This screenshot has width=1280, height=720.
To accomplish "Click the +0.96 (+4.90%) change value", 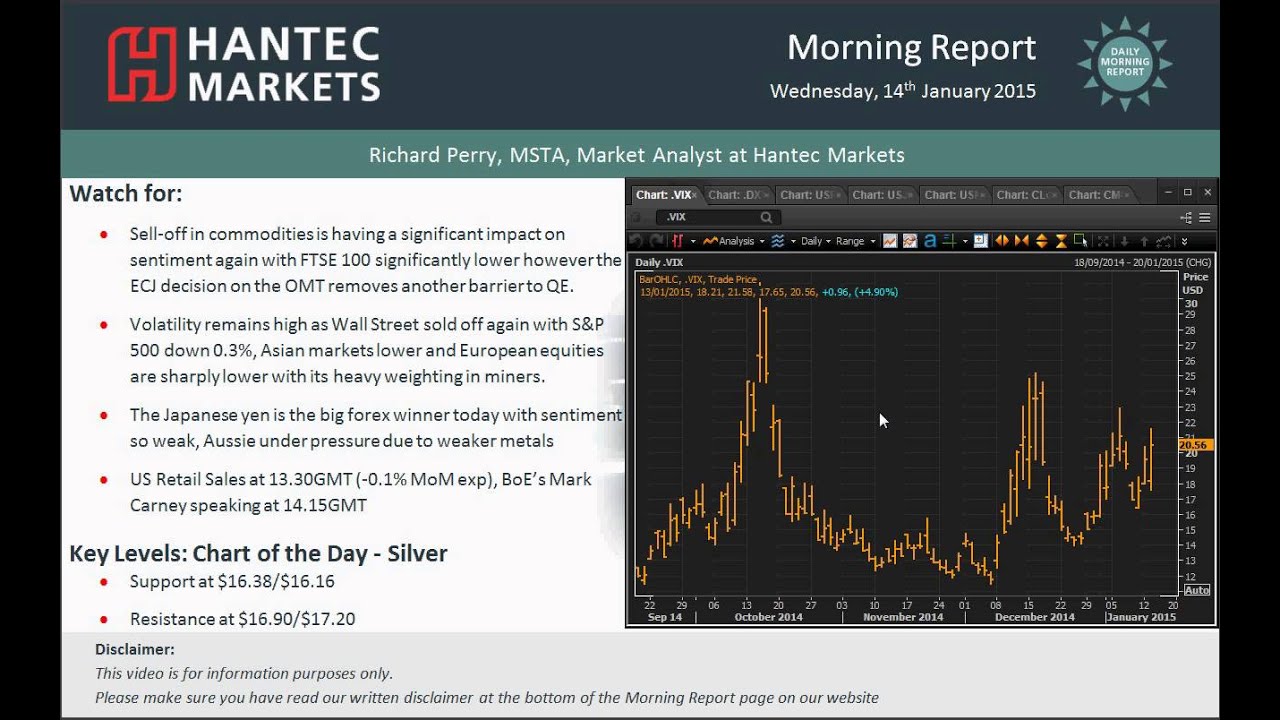I will [x=859, y=292].
